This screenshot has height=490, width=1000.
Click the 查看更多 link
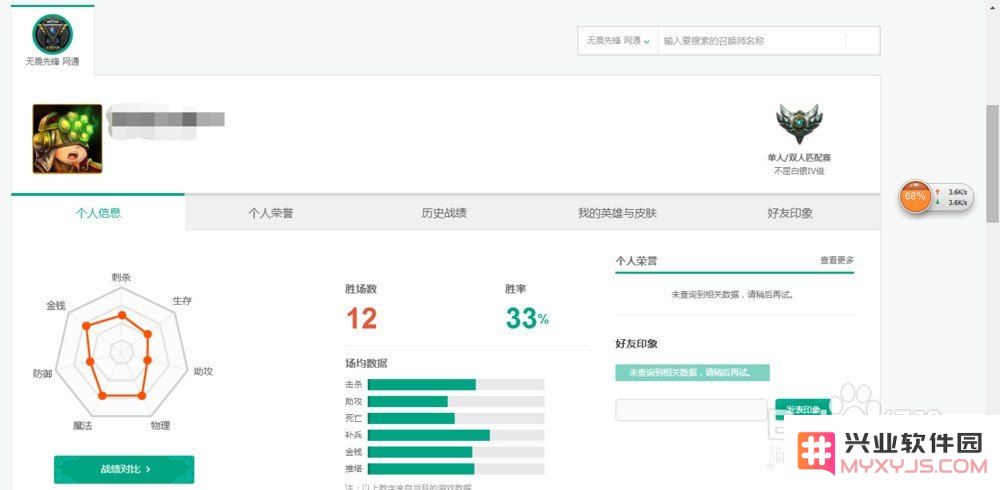coord(837,260)
